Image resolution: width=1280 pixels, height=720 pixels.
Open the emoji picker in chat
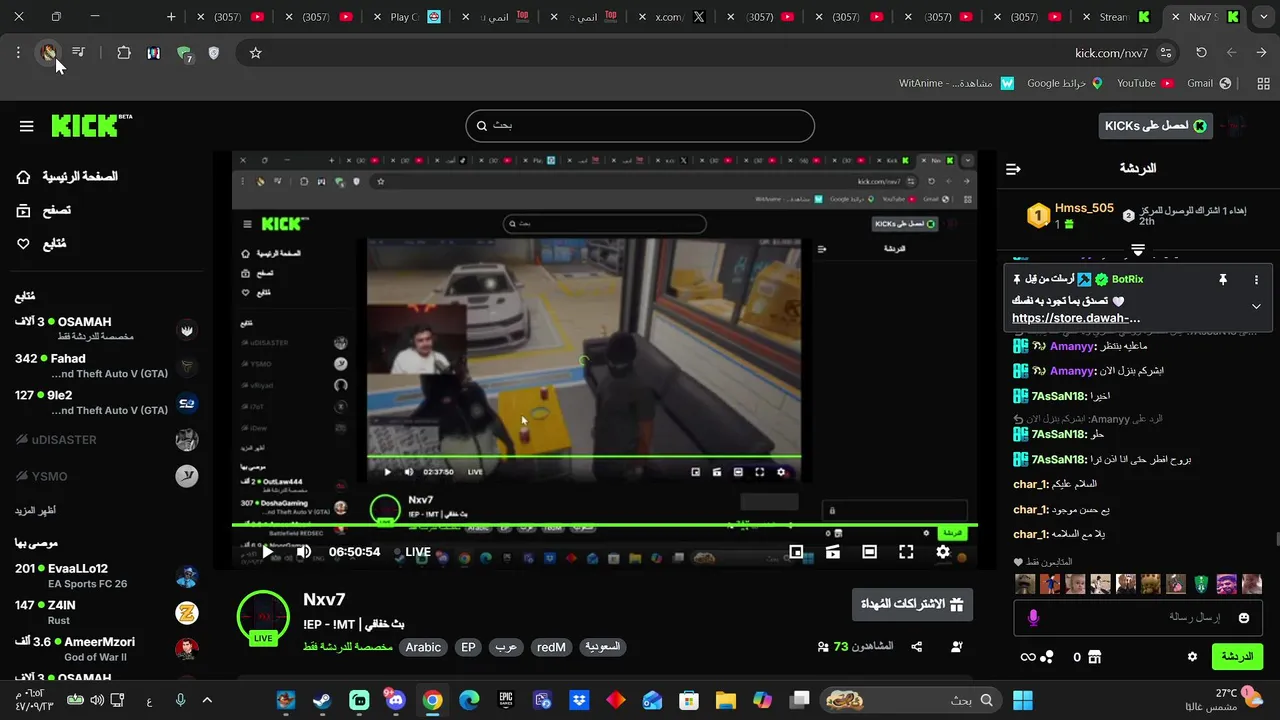tap(1244, 618)
